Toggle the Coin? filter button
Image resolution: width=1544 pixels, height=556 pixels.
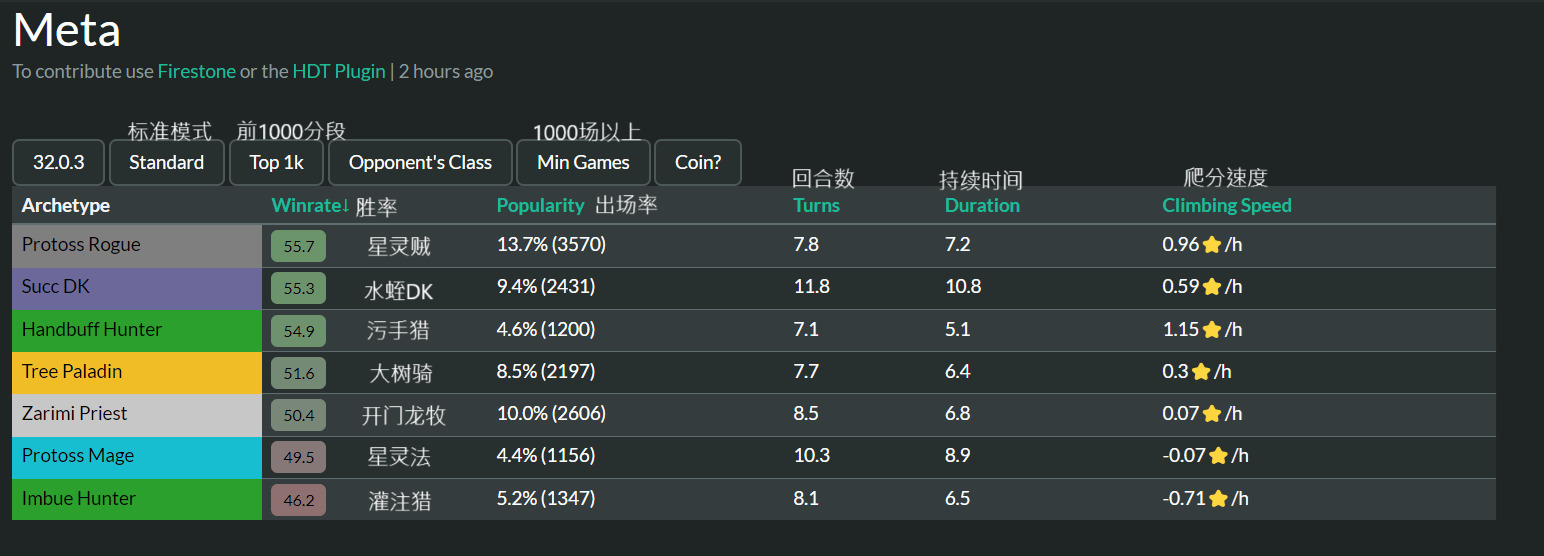click(697, 162)
